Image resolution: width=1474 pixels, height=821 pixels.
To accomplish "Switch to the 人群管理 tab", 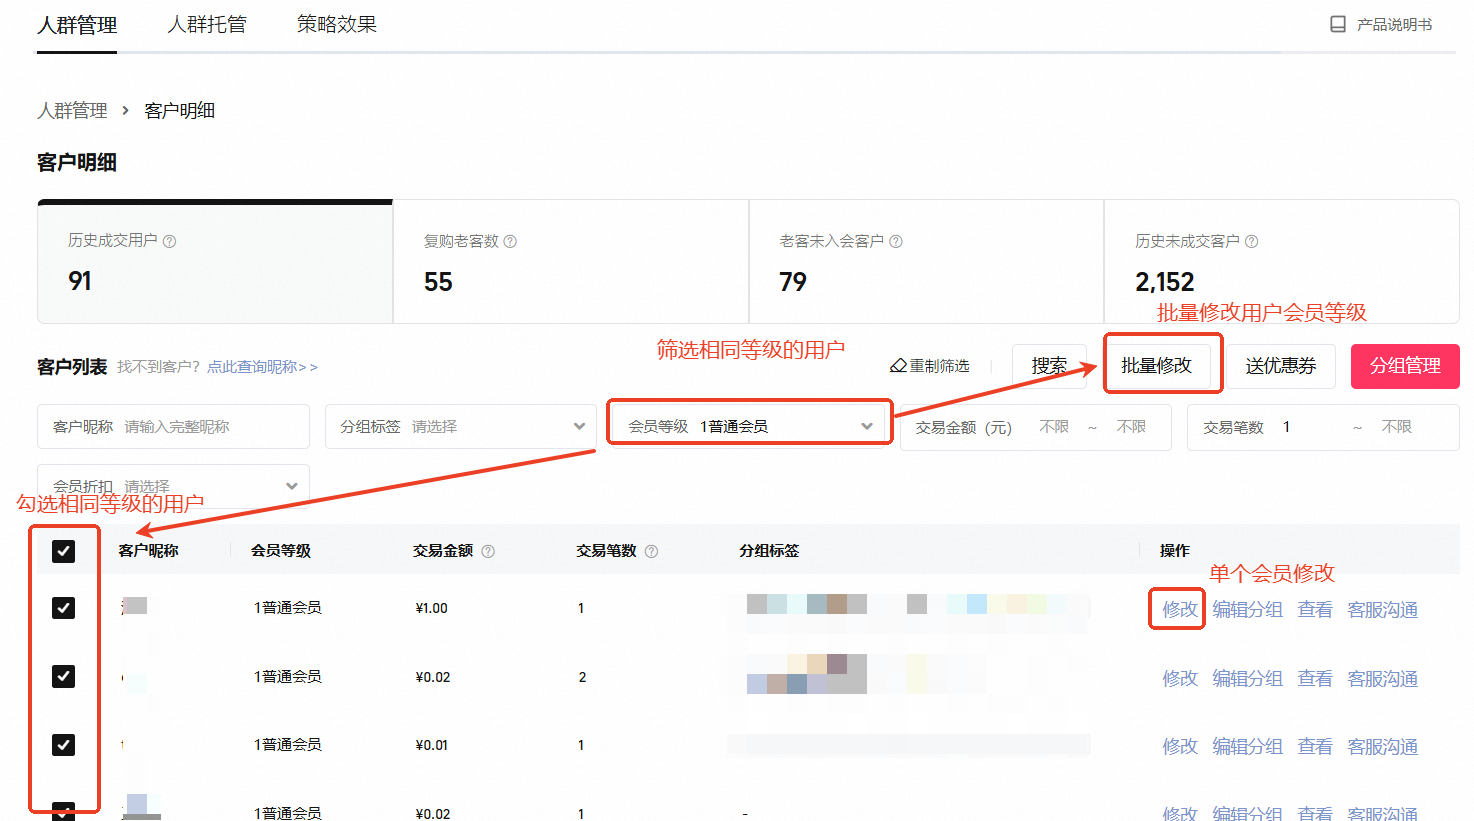I will 77,25.
